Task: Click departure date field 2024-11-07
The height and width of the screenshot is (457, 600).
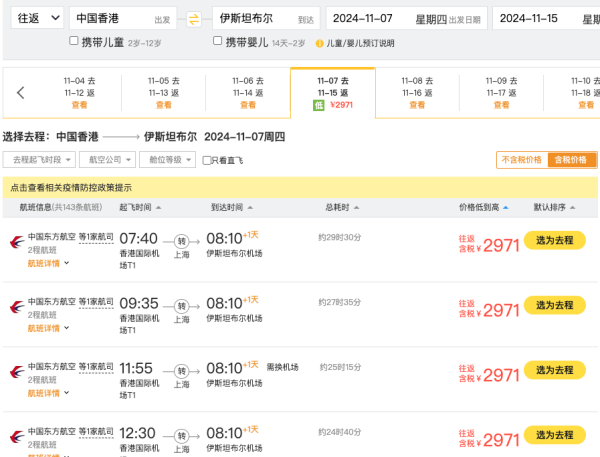Action: pos(406,18)
